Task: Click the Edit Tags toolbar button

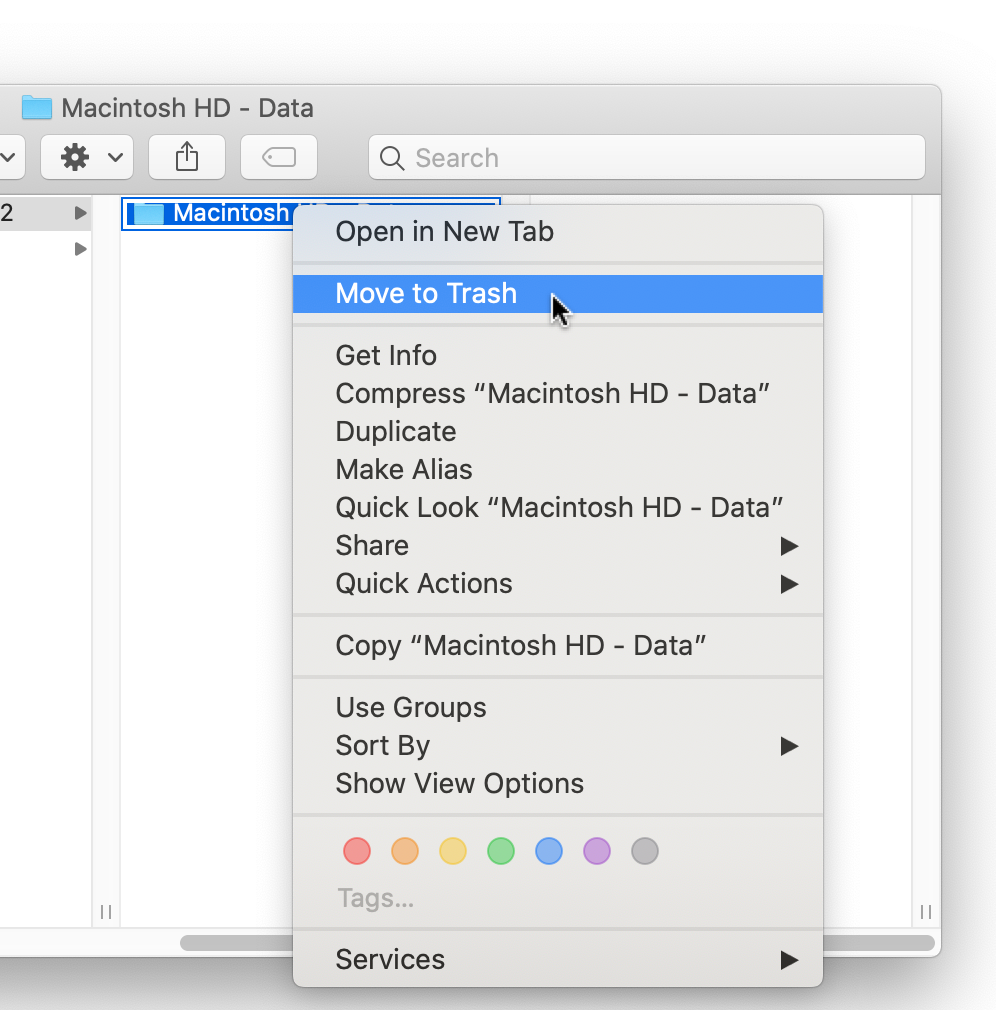Action: tap(279, 157)
